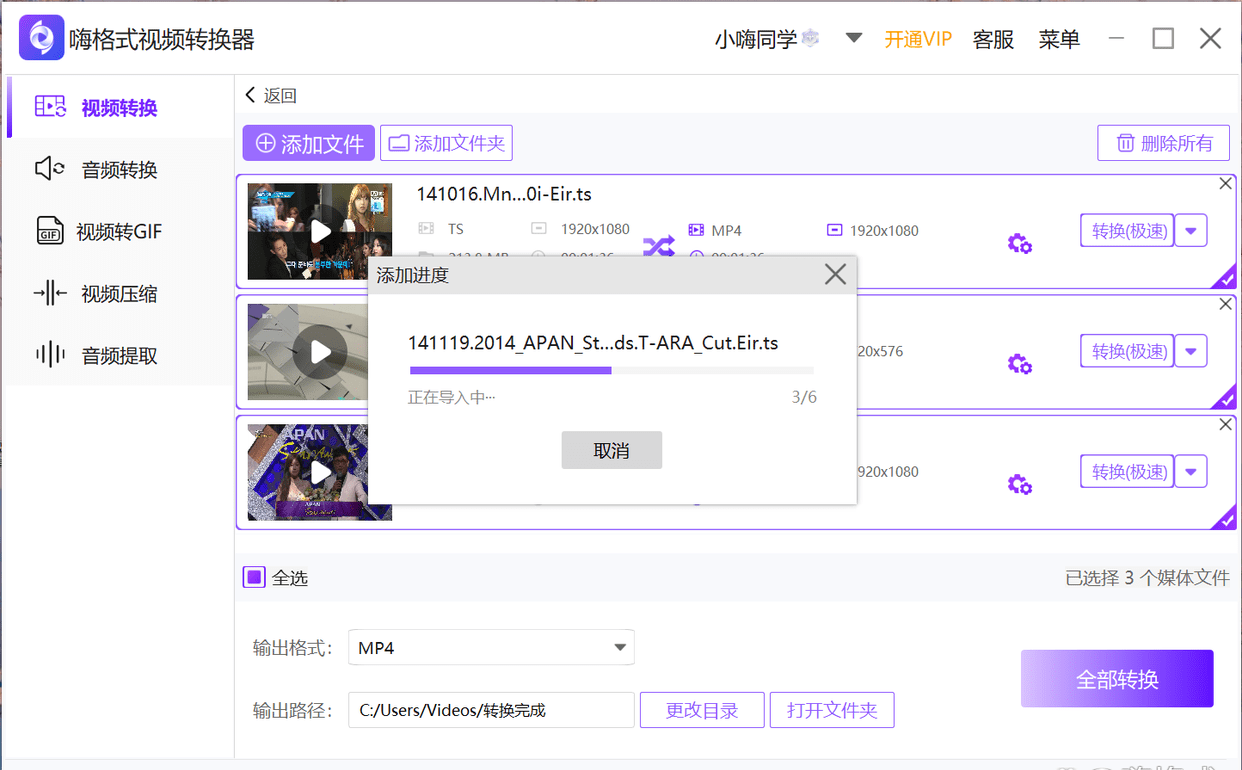
Task: Cancel the file import with 取消
Action: click(611, 450)
